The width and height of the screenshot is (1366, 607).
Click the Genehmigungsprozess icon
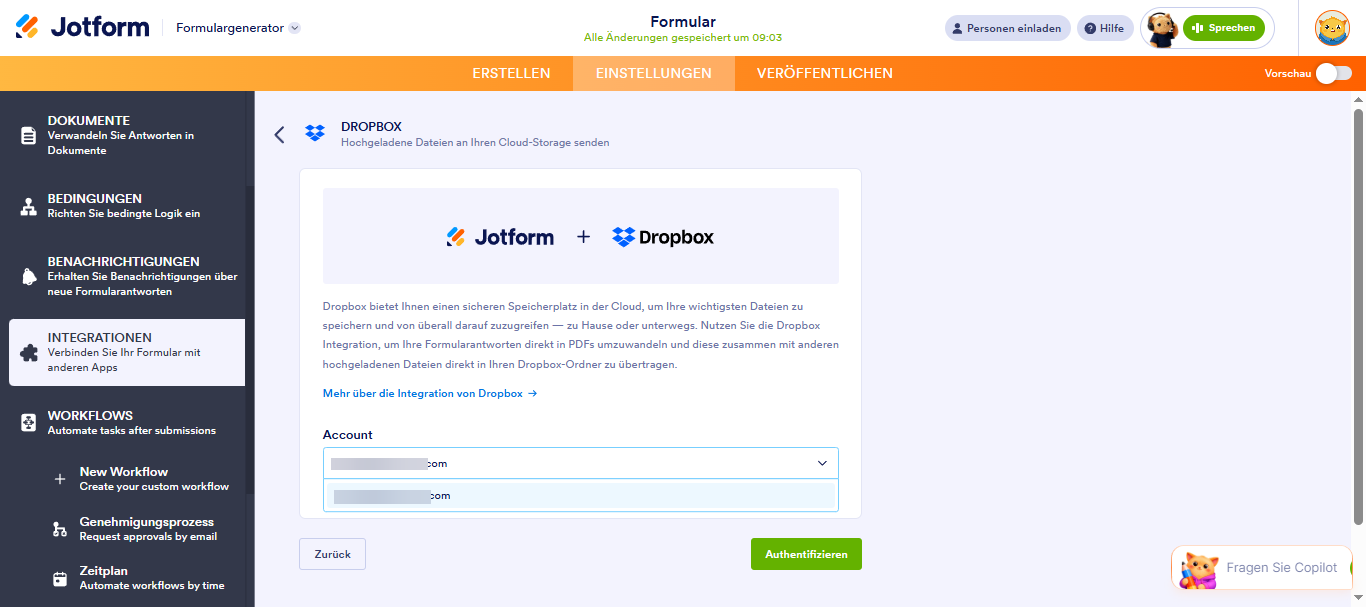(x=60, y=529)
